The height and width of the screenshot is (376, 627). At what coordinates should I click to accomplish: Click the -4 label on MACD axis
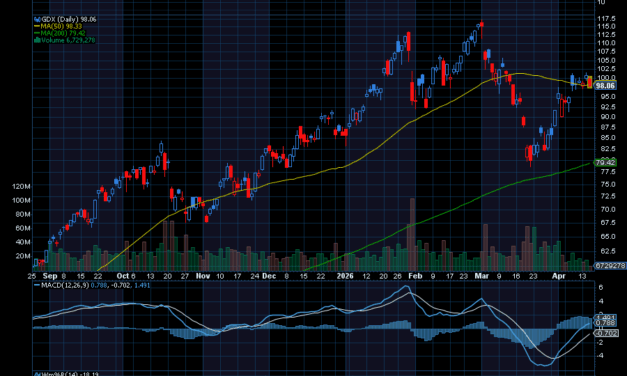point(601,356)
